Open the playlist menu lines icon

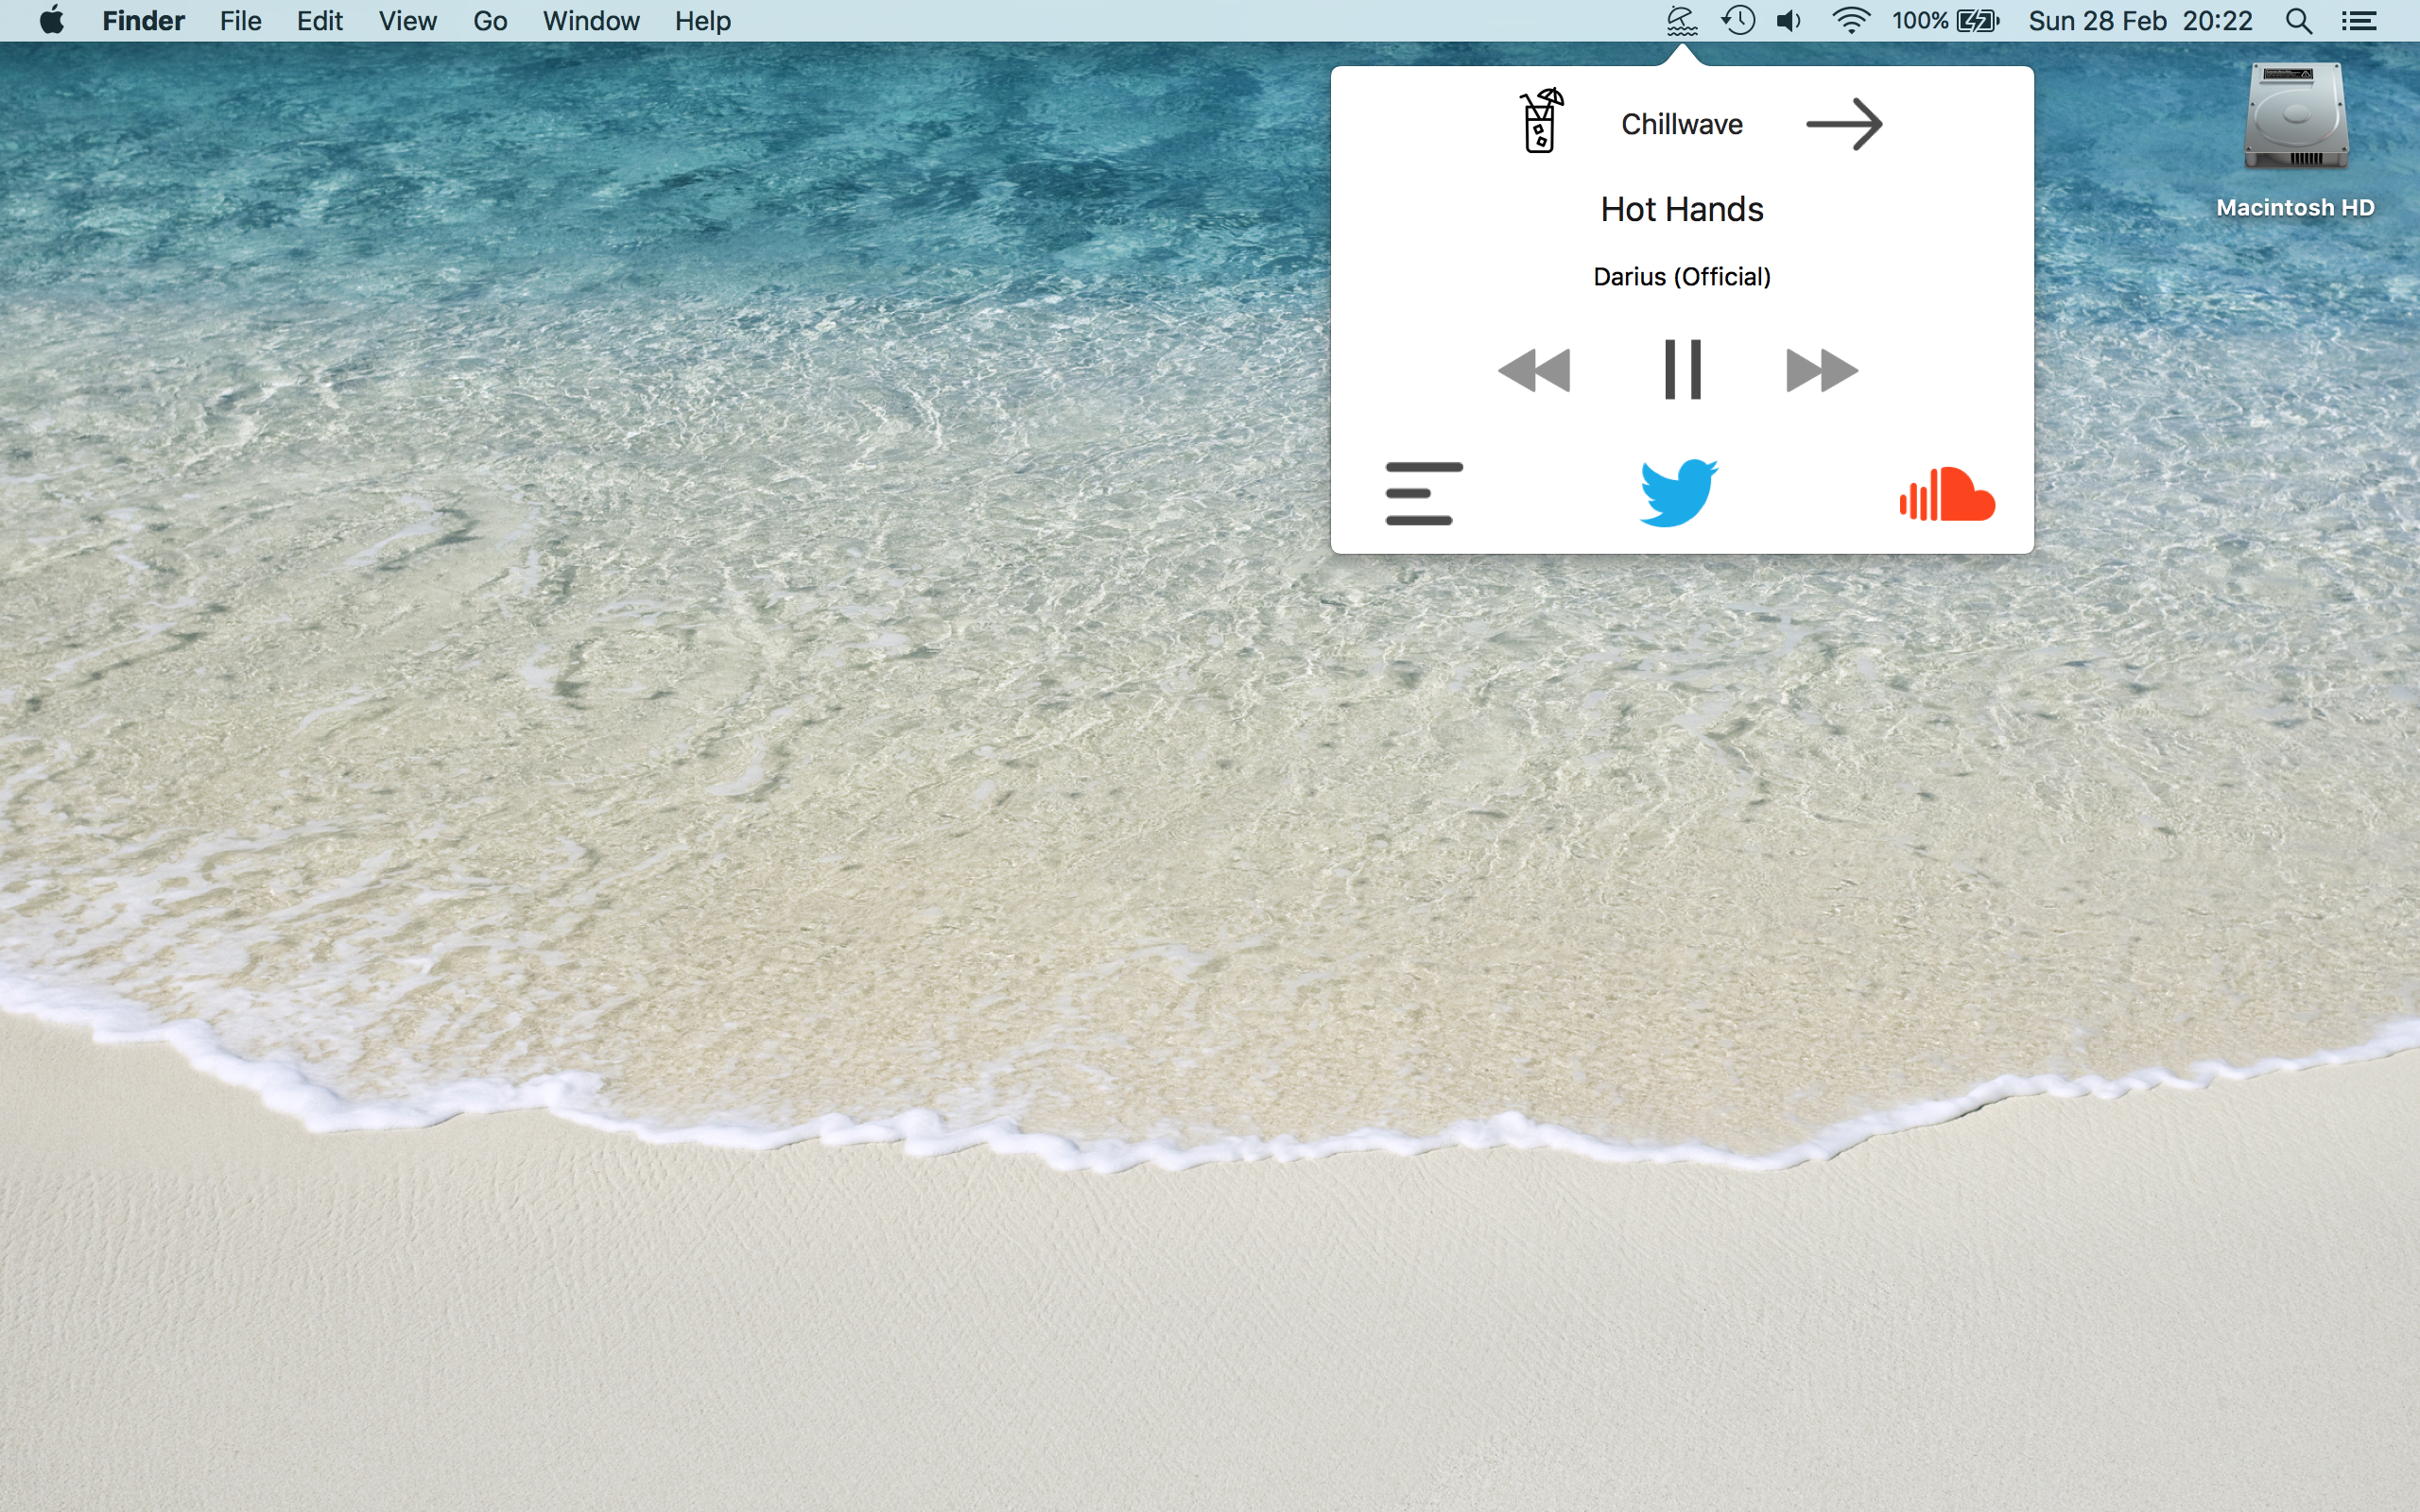point(1423,493)
